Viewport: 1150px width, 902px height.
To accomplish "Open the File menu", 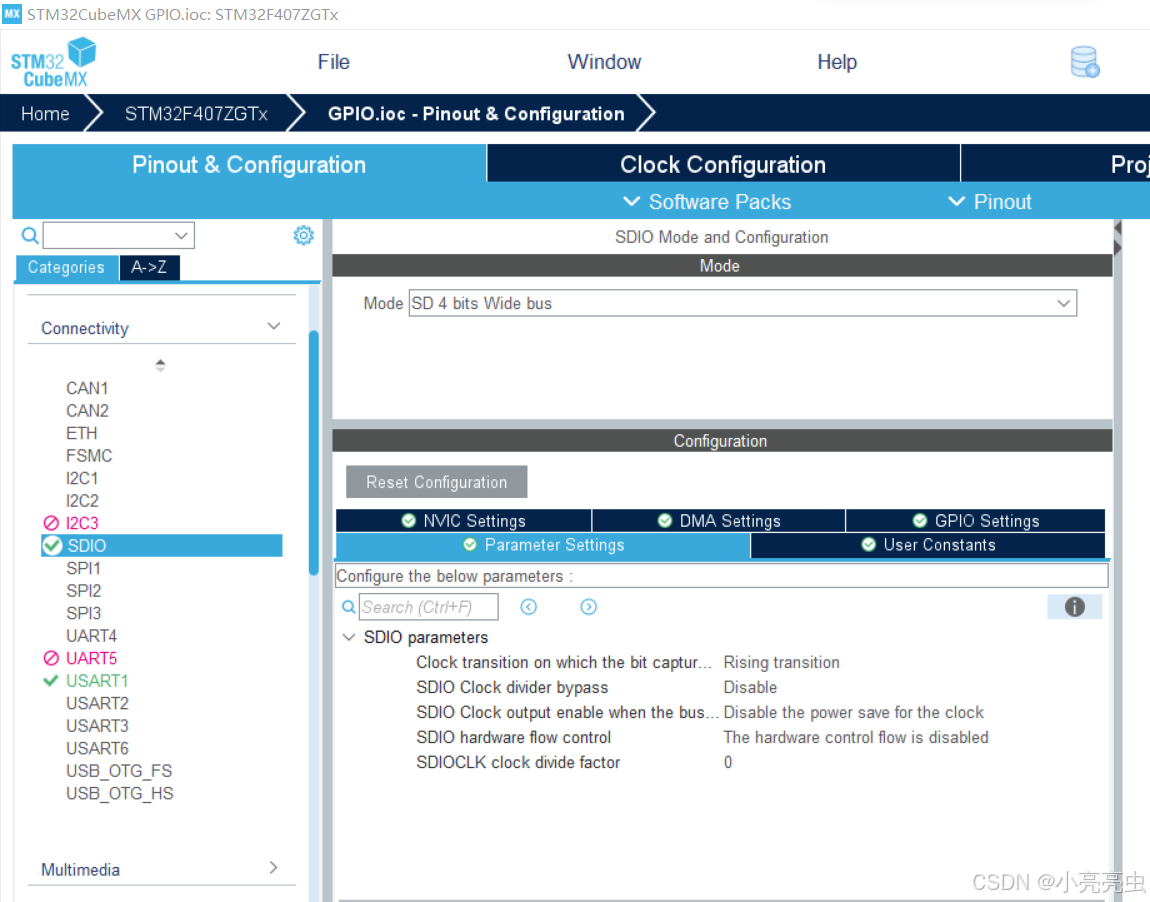I will tap(334, 62).
